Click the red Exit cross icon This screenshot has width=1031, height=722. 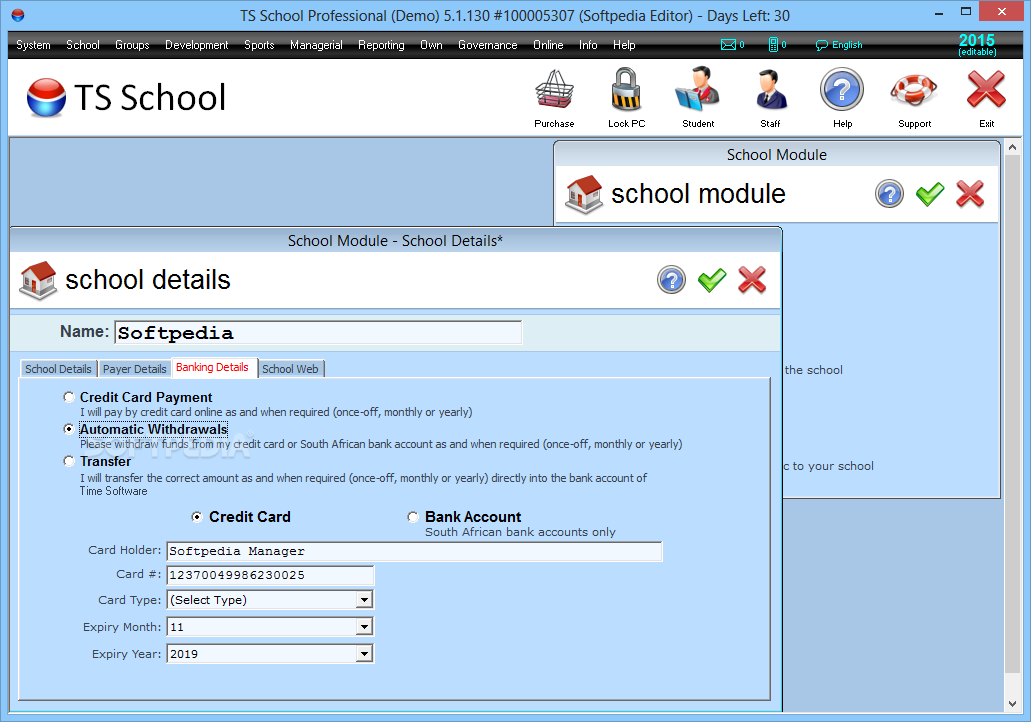986,89
